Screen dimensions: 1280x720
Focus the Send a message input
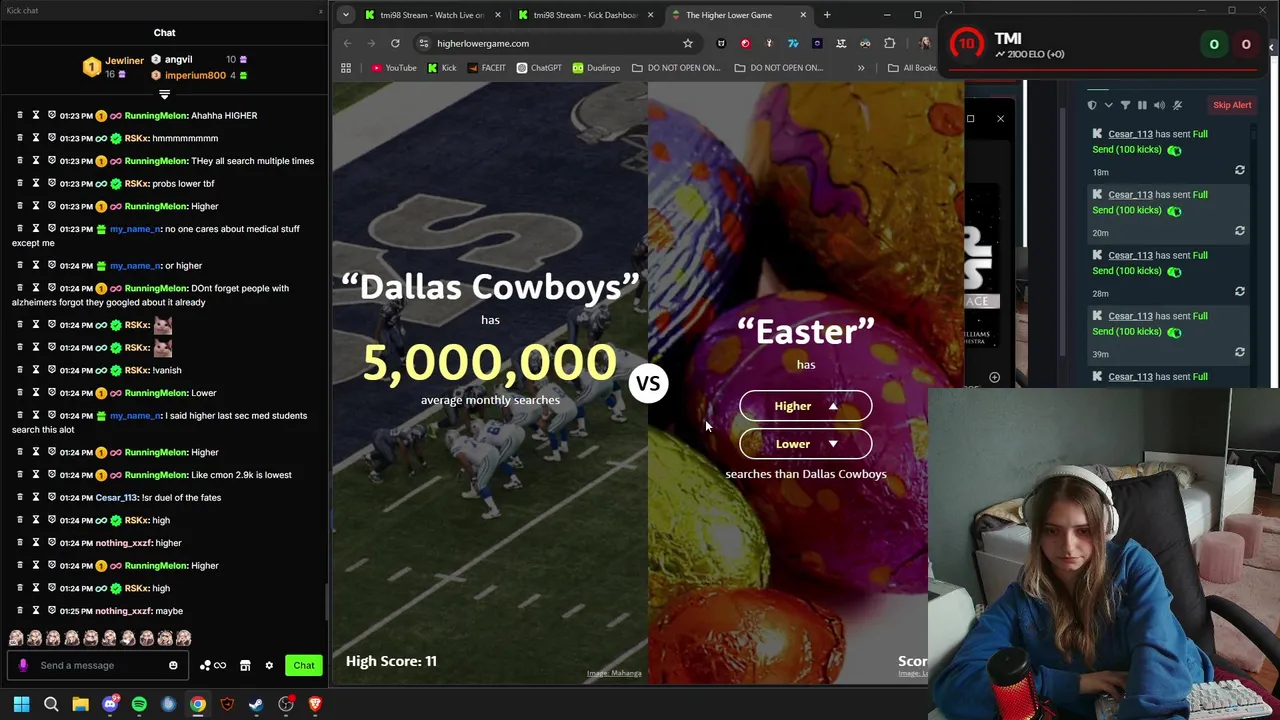tap(100, 665)
